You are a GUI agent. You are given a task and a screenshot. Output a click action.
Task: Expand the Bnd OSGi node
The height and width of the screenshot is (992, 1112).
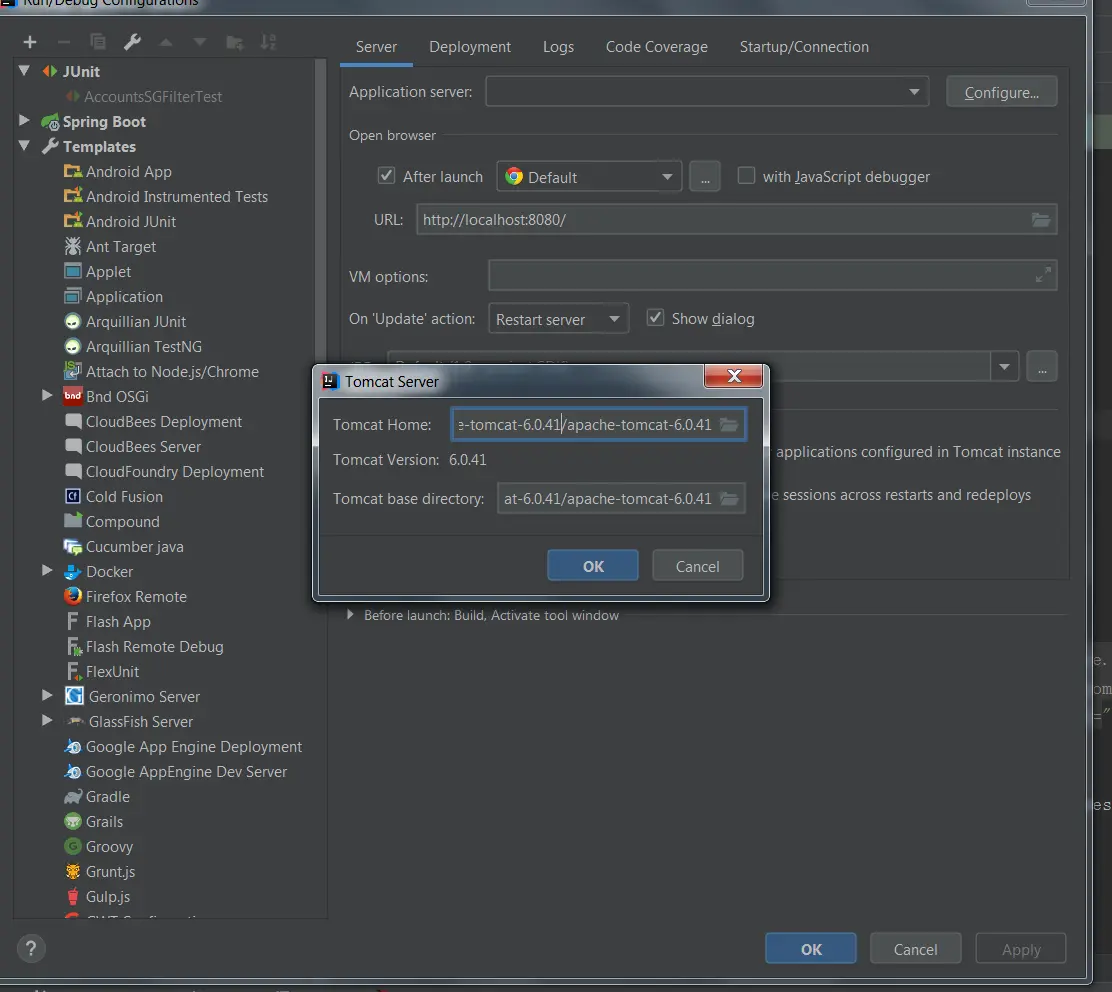click(47, 396)
